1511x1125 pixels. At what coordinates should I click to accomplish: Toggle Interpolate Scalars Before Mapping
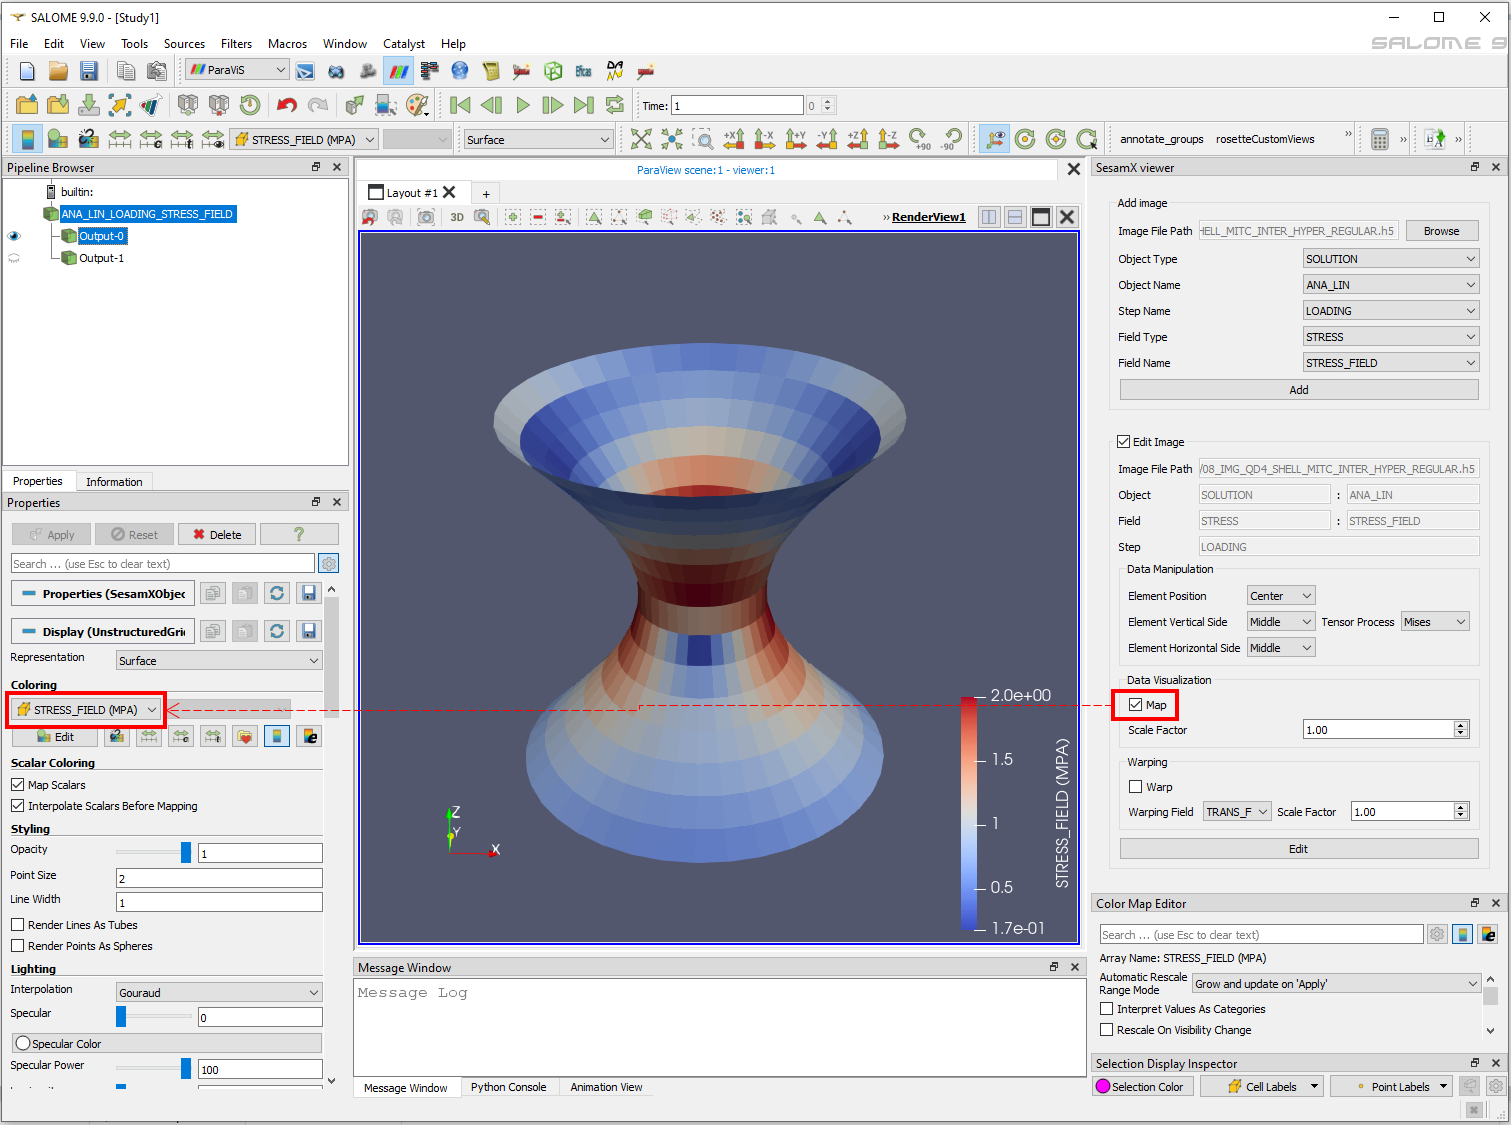[18, 806]
